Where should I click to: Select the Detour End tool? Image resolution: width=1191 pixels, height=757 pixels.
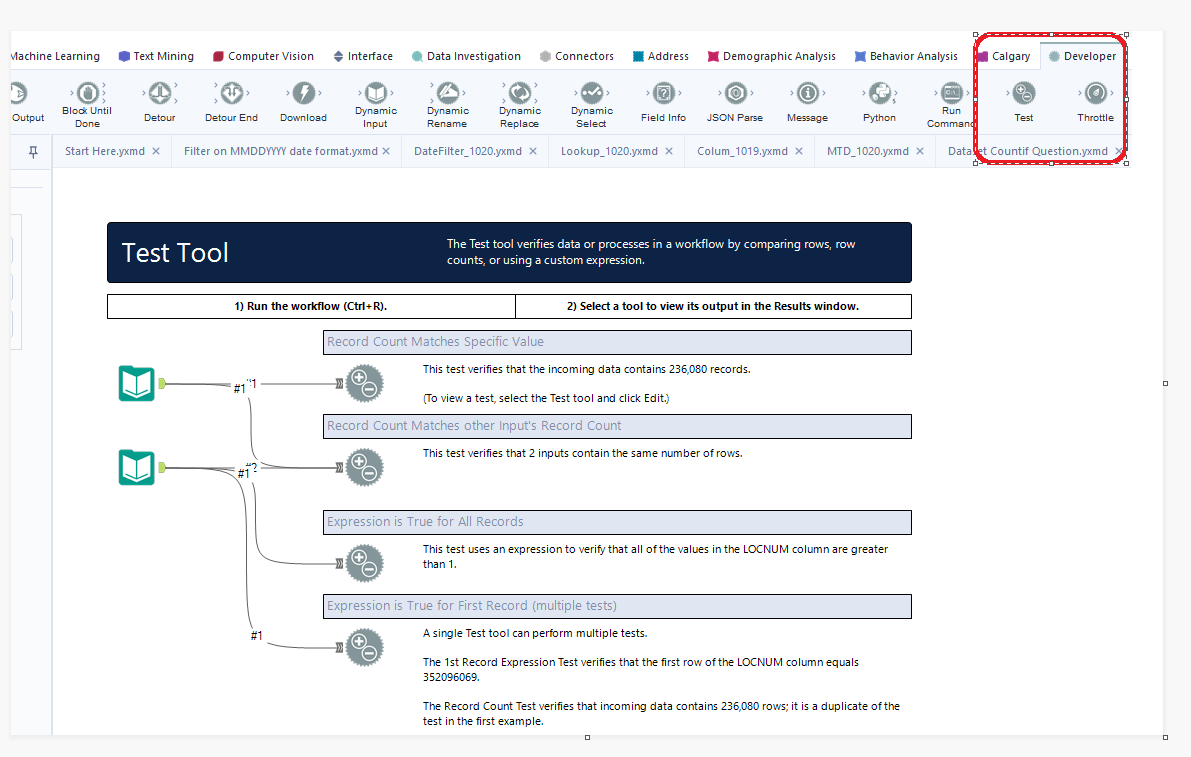[x=231, y=95]
